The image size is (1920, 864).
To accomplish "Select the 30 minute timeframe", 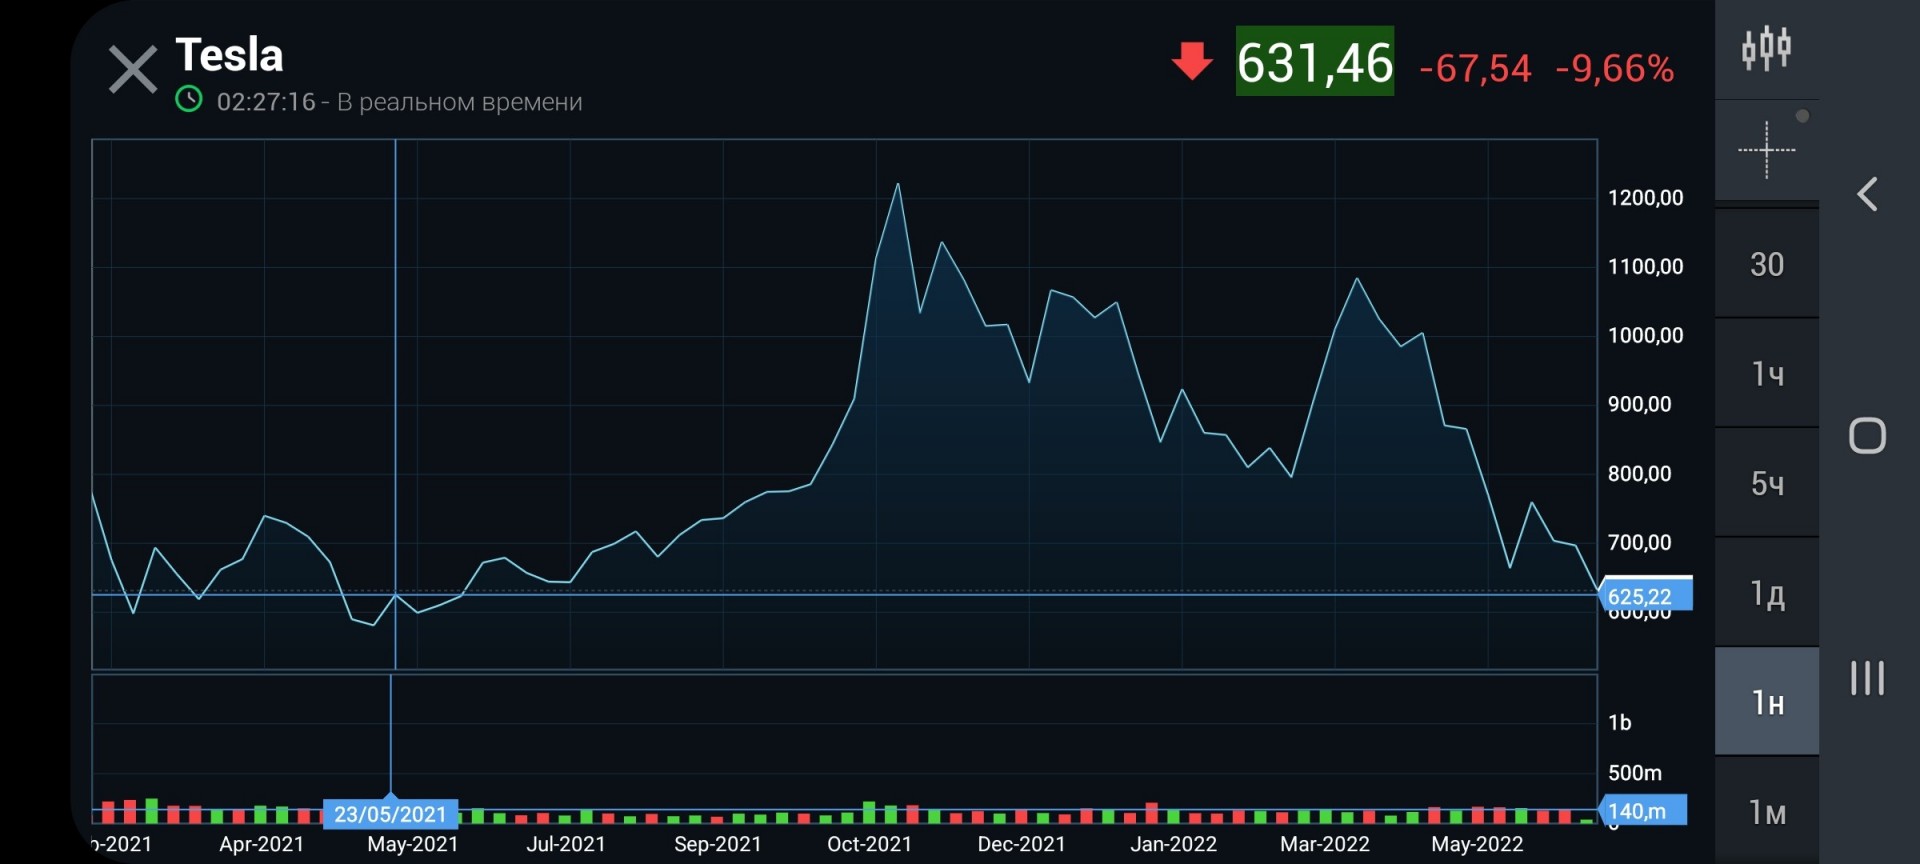I will 1766,264.
